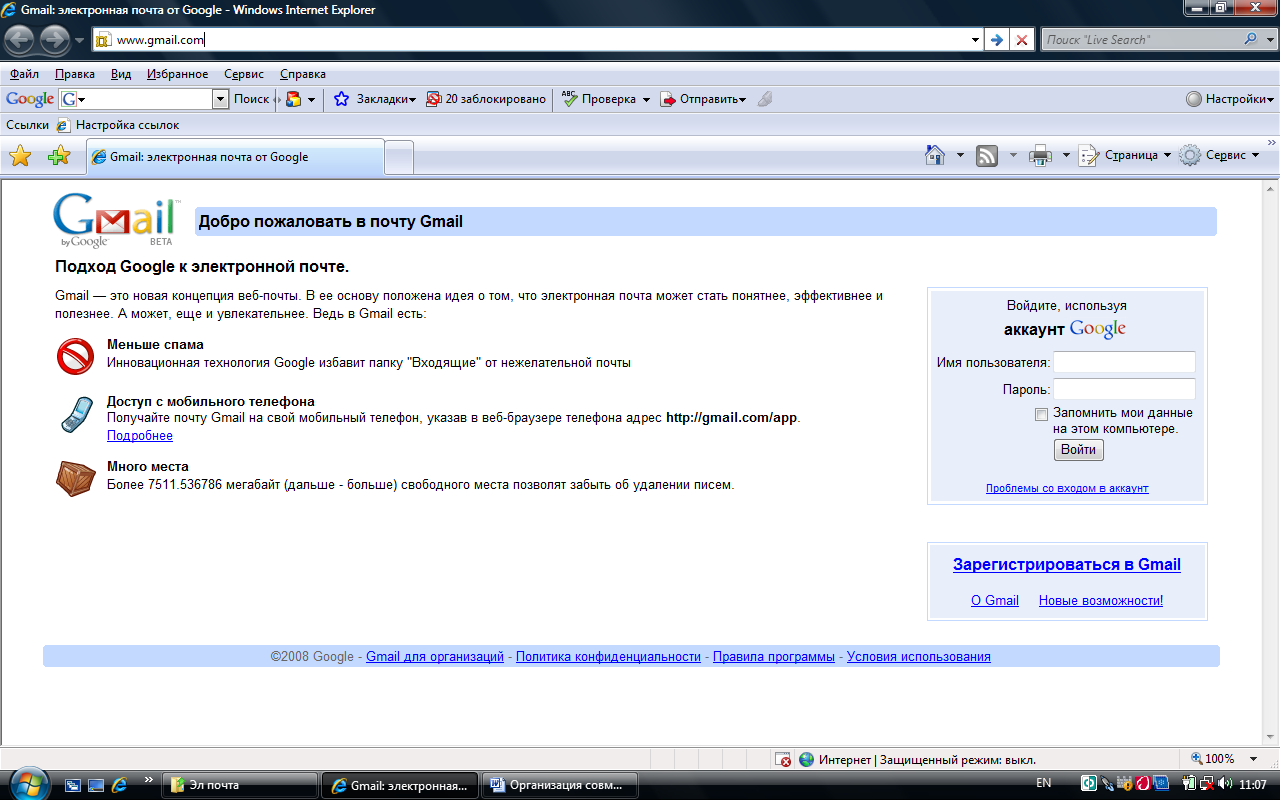
Task: Click the status bar blocked popup icon
Action: (783, 759)
